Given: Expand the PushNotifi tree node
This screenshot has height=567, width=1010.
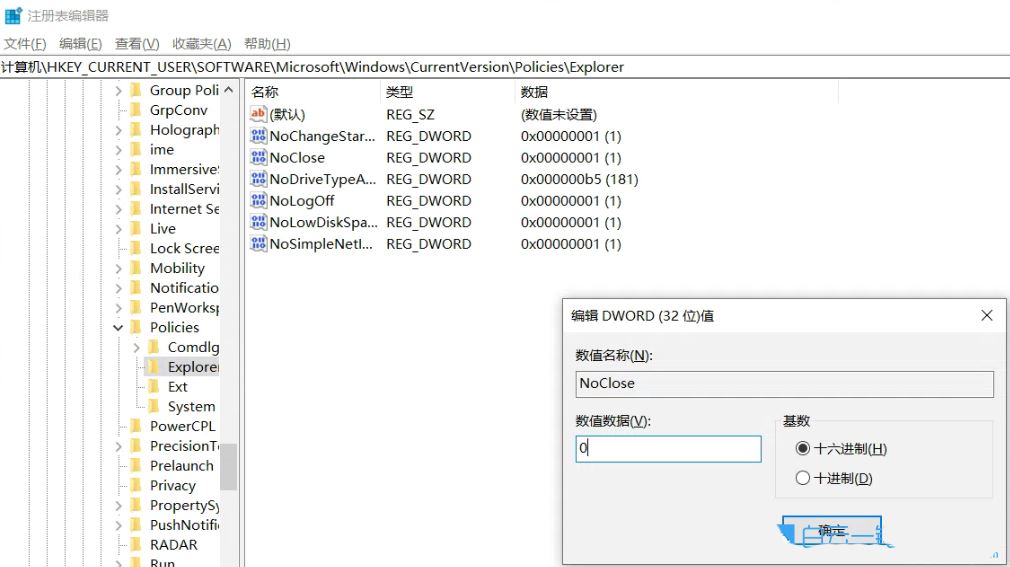Looking at the screenshot, I should pyautogui.click(x=119, y=526).
